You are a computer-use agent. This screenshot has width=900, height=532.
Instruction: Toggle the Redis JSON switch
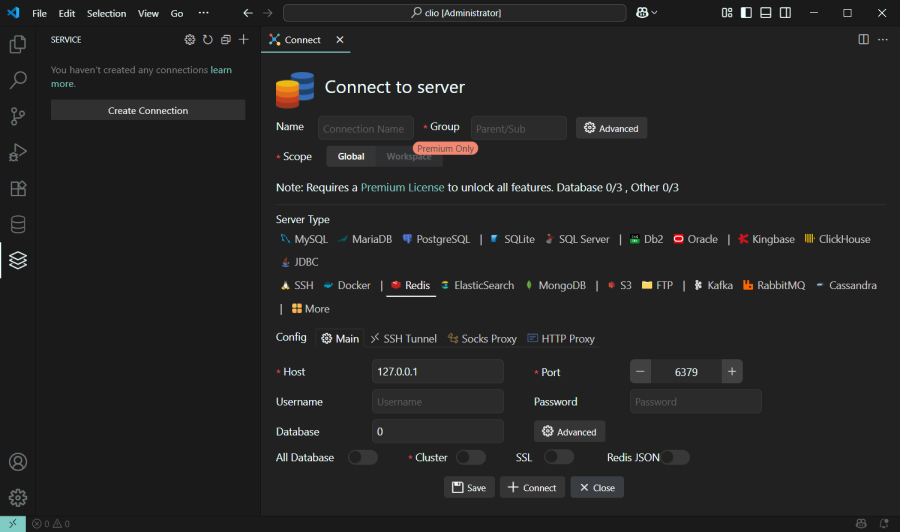tap(675, 457)
